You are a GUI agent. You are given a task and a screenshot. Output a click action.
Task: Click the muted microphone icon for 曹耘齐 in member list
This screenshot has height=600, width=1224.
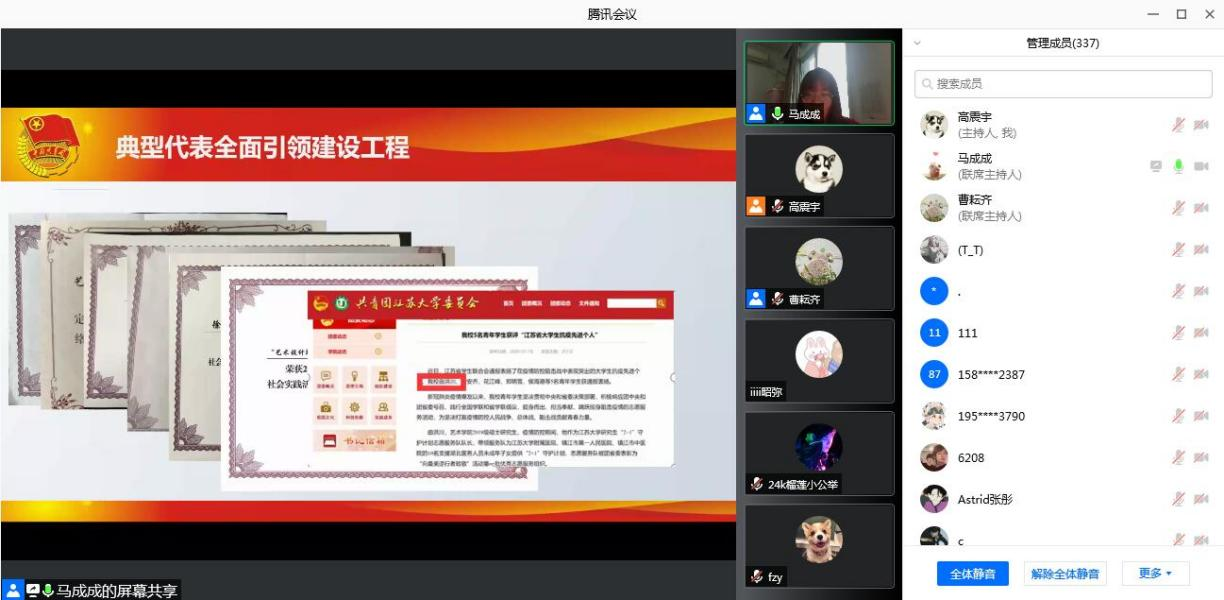point(1180,208)
